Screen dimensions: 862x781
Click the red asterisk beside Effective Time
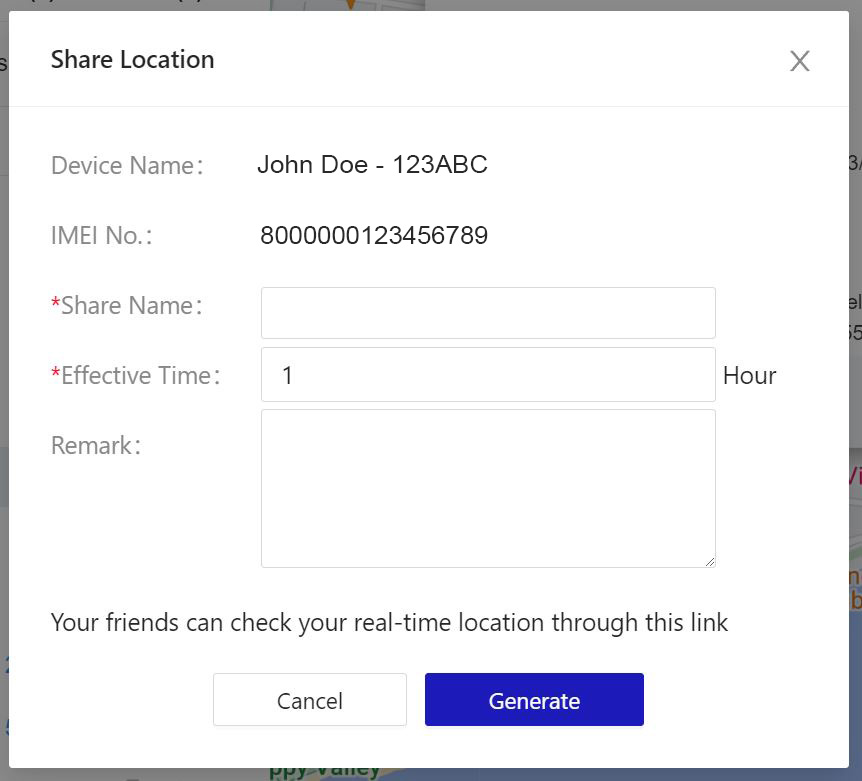pos(56,374)
